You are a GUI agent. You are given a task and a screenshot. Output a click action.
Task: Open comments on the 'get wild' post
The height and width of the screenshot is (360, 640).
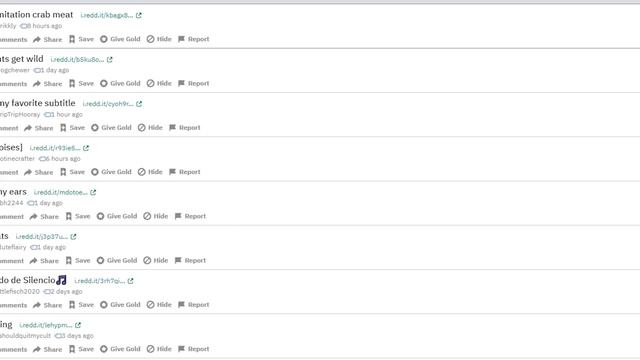(x=13, y=84)
